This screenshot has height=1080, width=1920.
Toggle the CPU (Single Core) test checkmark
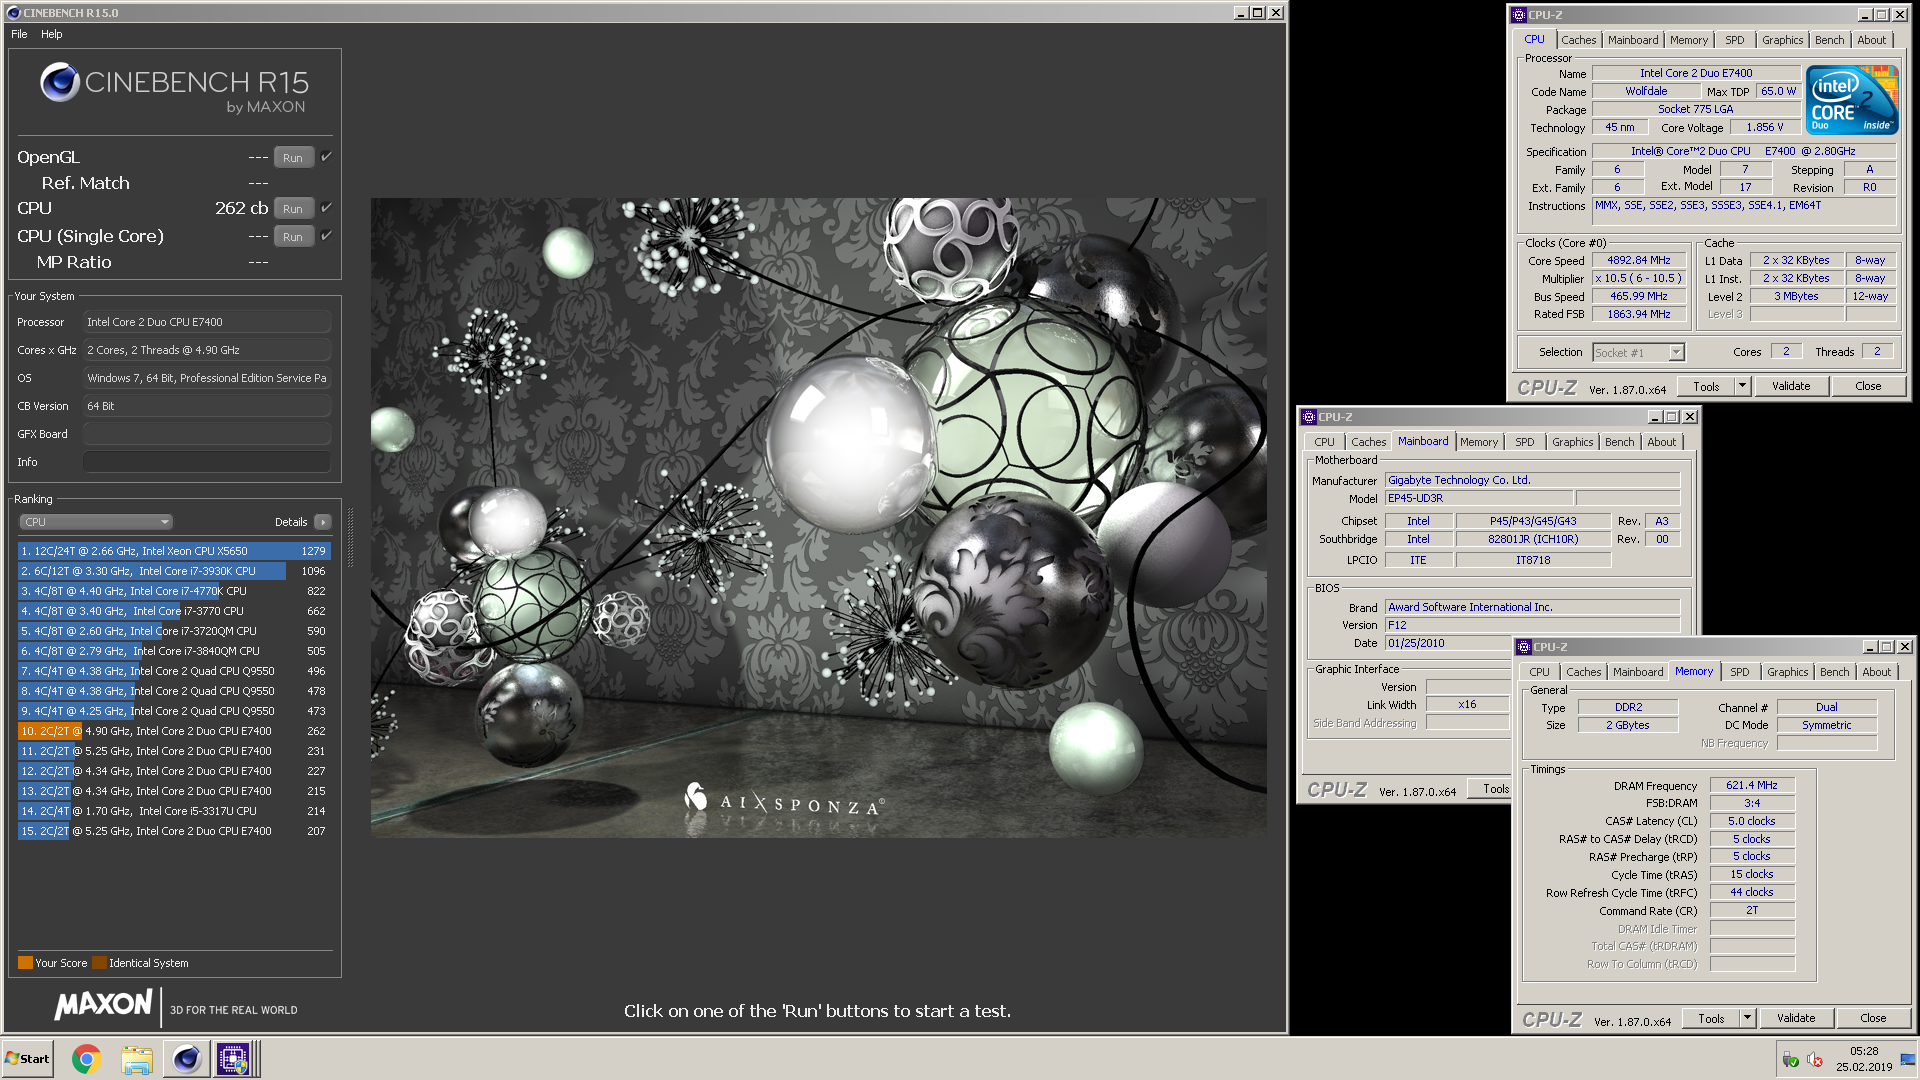click(x=326, y=236)
